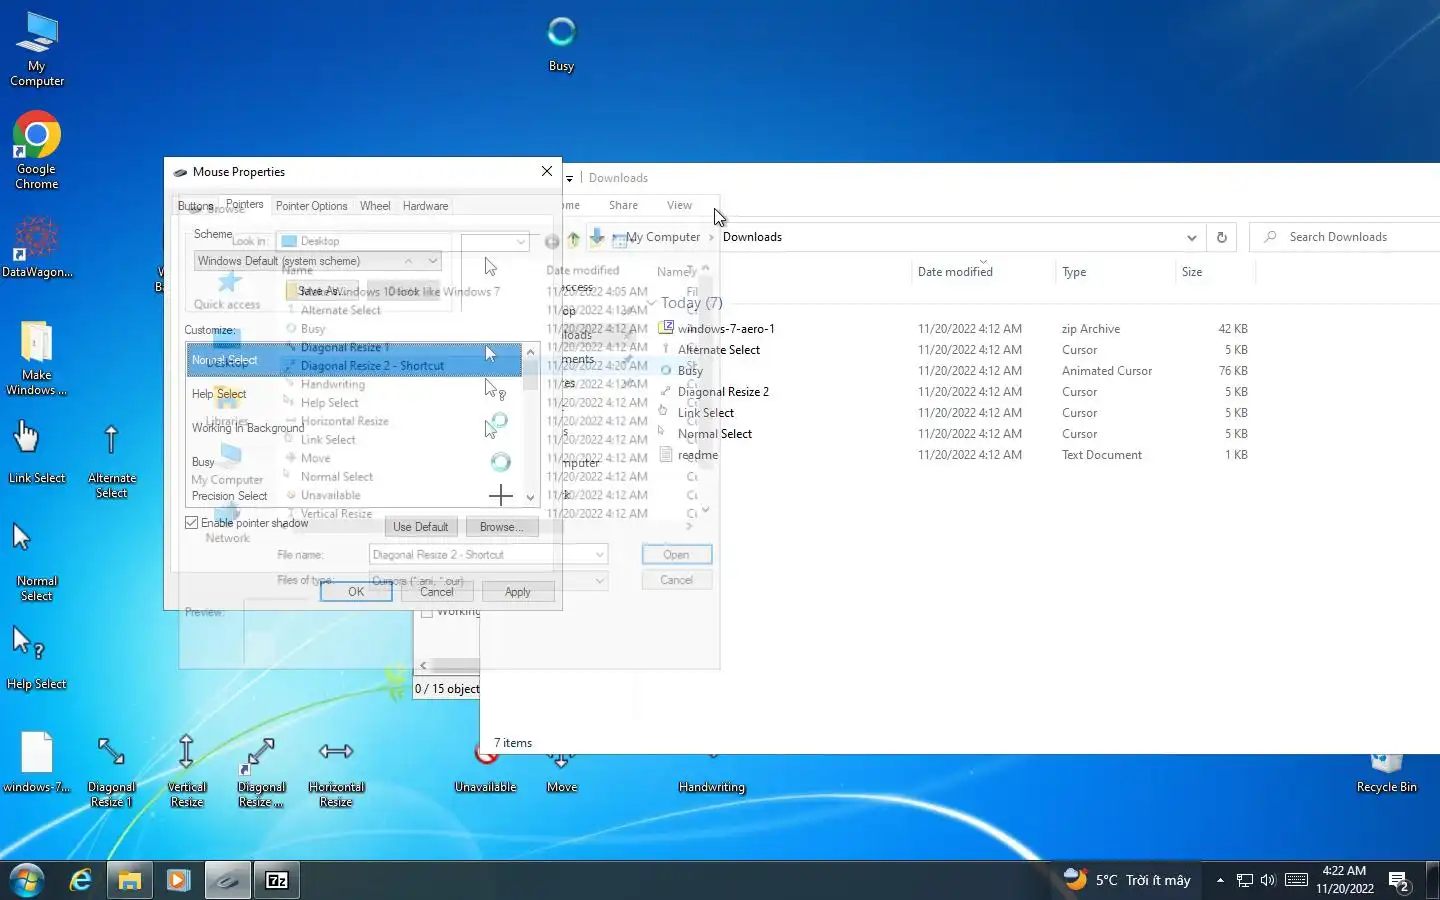Switch to the Buttons tab
This screenshot has height=900, width=1440.
pos(196,206)
